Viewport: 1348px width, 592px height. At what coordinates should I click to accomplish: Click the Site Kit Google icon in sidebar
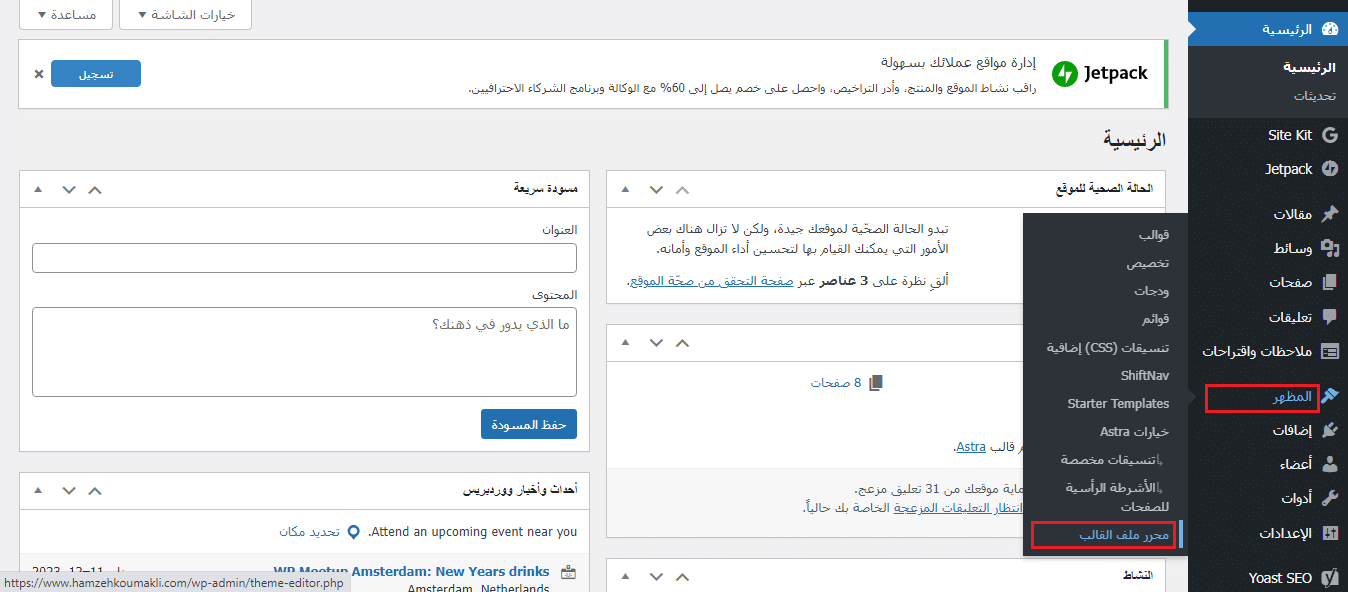coord(1329,135)
